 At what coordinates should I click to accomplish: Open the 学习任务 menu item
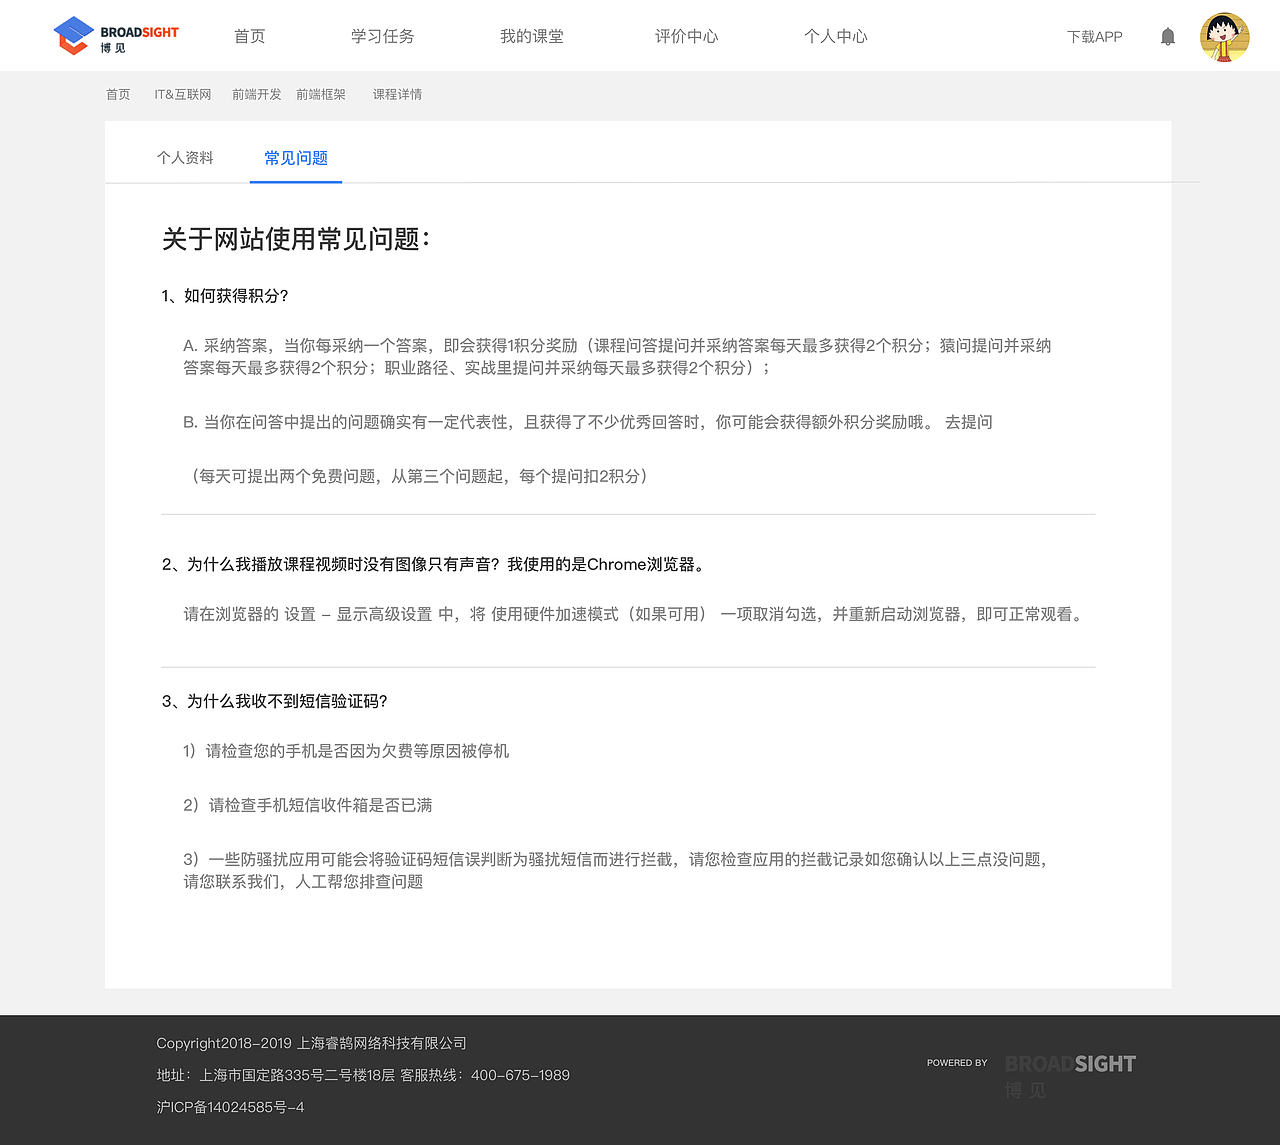coord(382,35)
